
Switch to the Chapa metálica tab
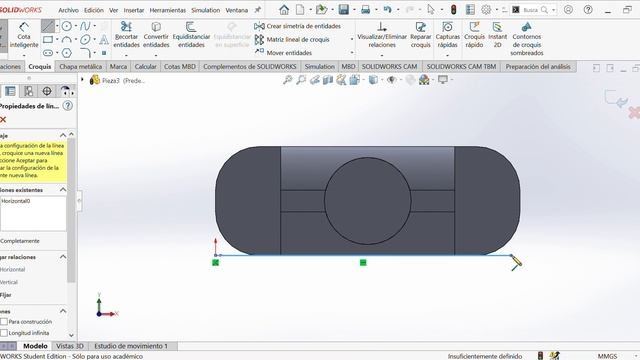(80, 67)
